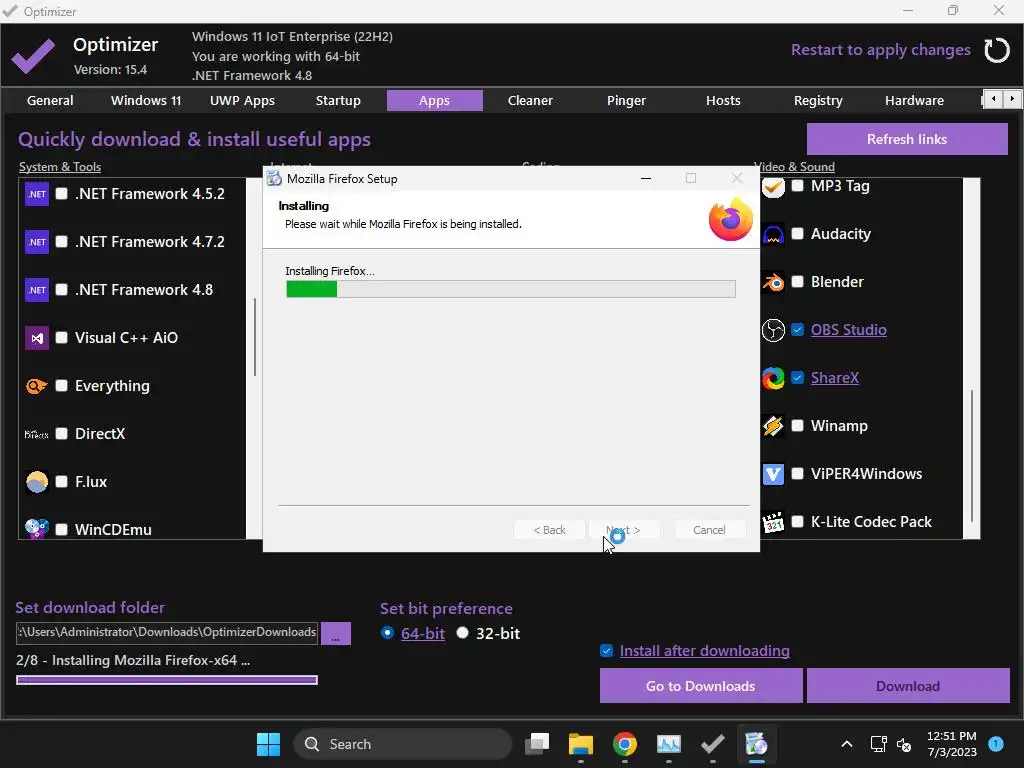Click the Firefox install green progress bar
Screen dimensions: 1024x768
click(x=511, y=289)
